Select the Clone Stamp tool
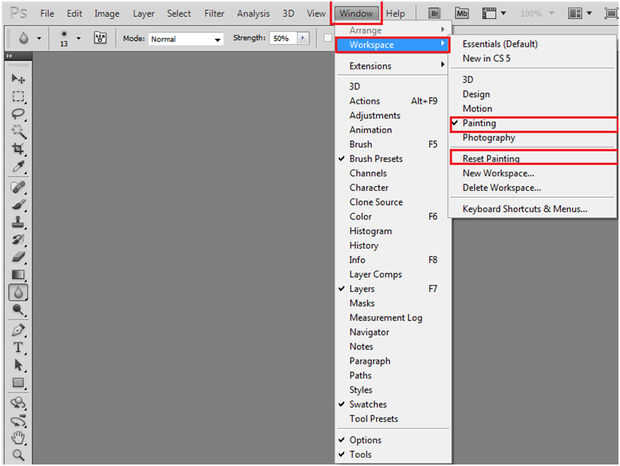This screenshot has height=466, width=620. click(18, 222)
